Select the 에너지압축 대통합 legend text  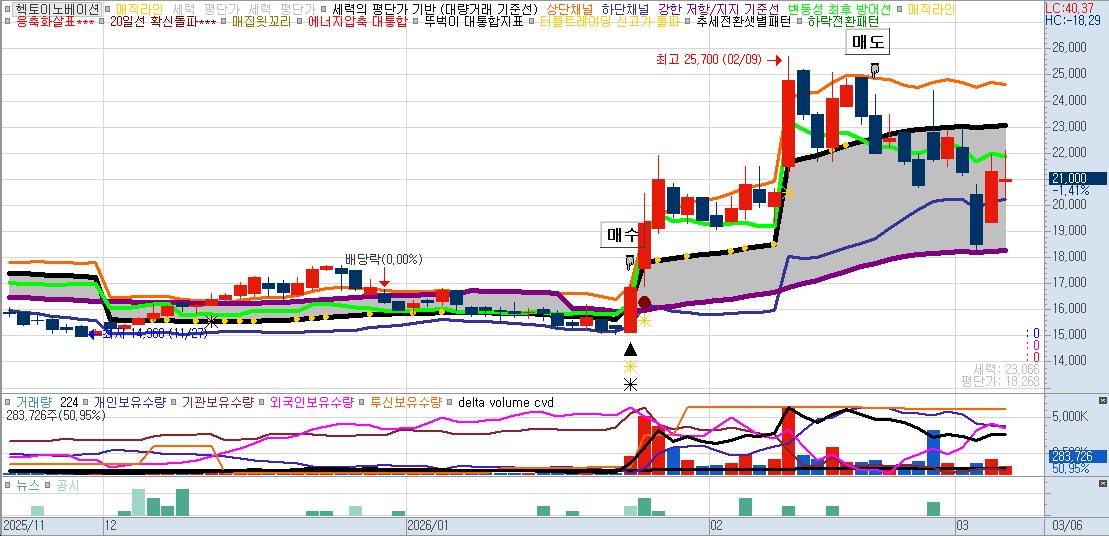(x=357, y=21)
